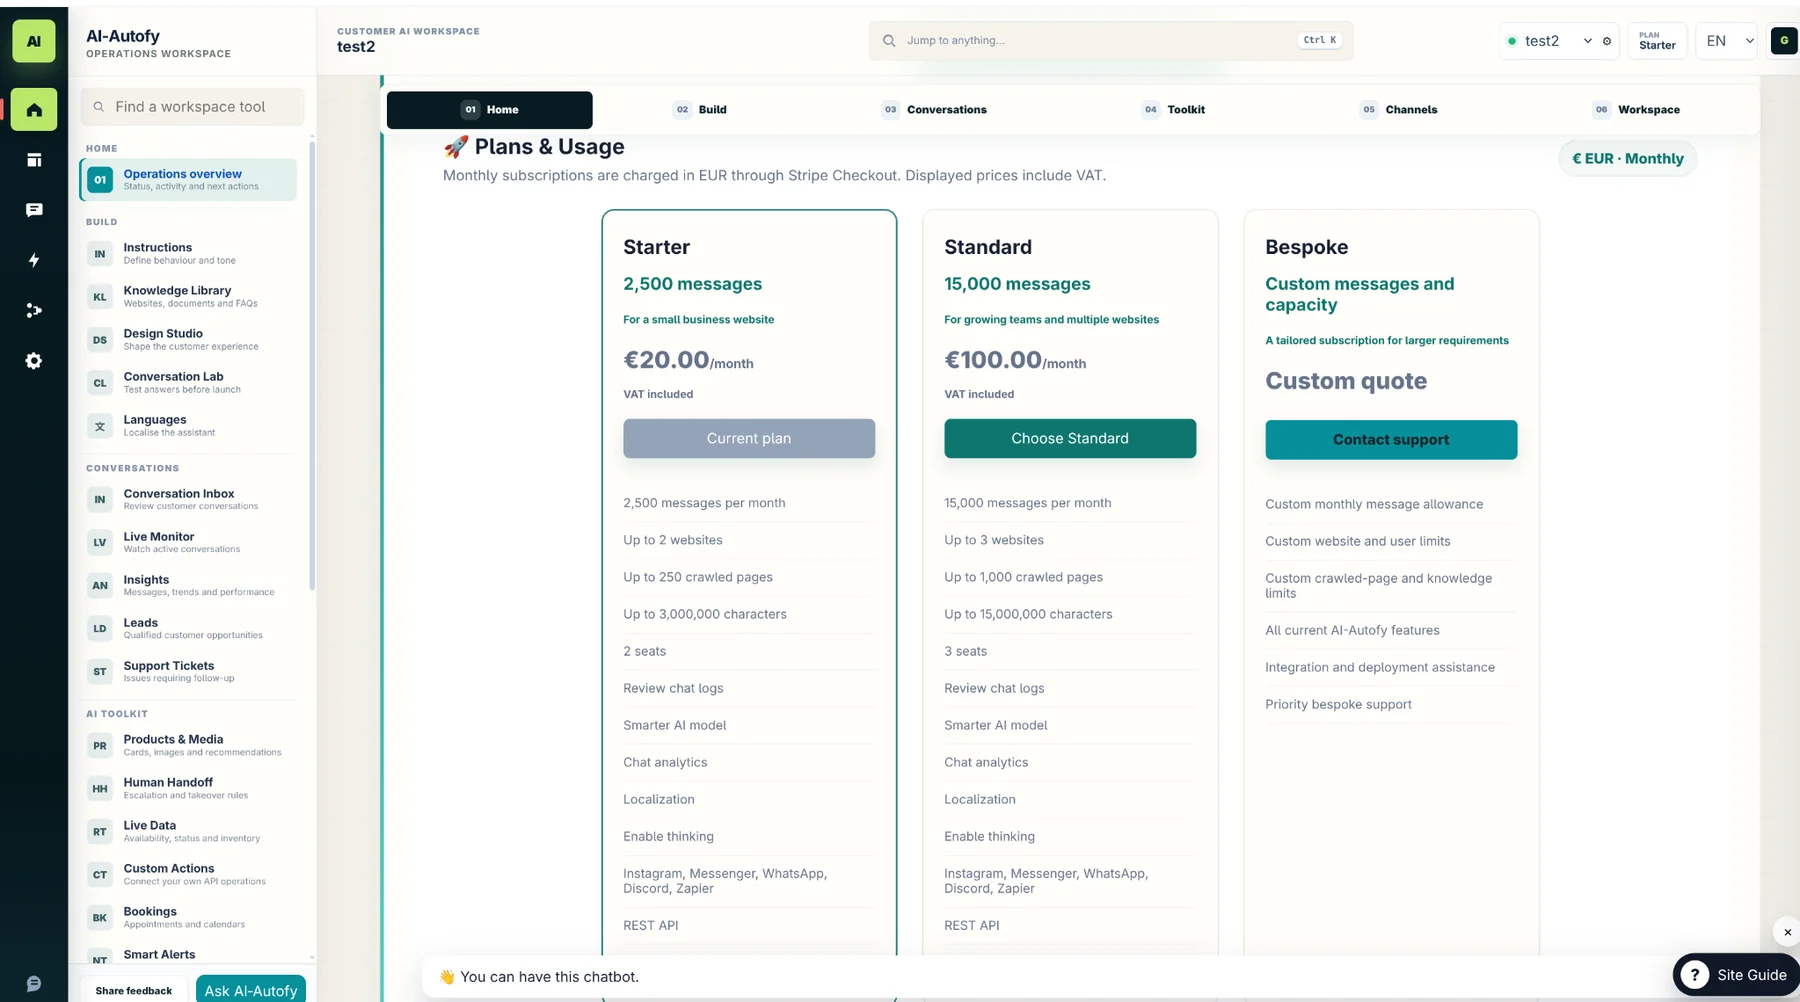Screen dimensions: 1800x1002
Task: Click the RT icon for Live Data
Action: tap(100, 832)
